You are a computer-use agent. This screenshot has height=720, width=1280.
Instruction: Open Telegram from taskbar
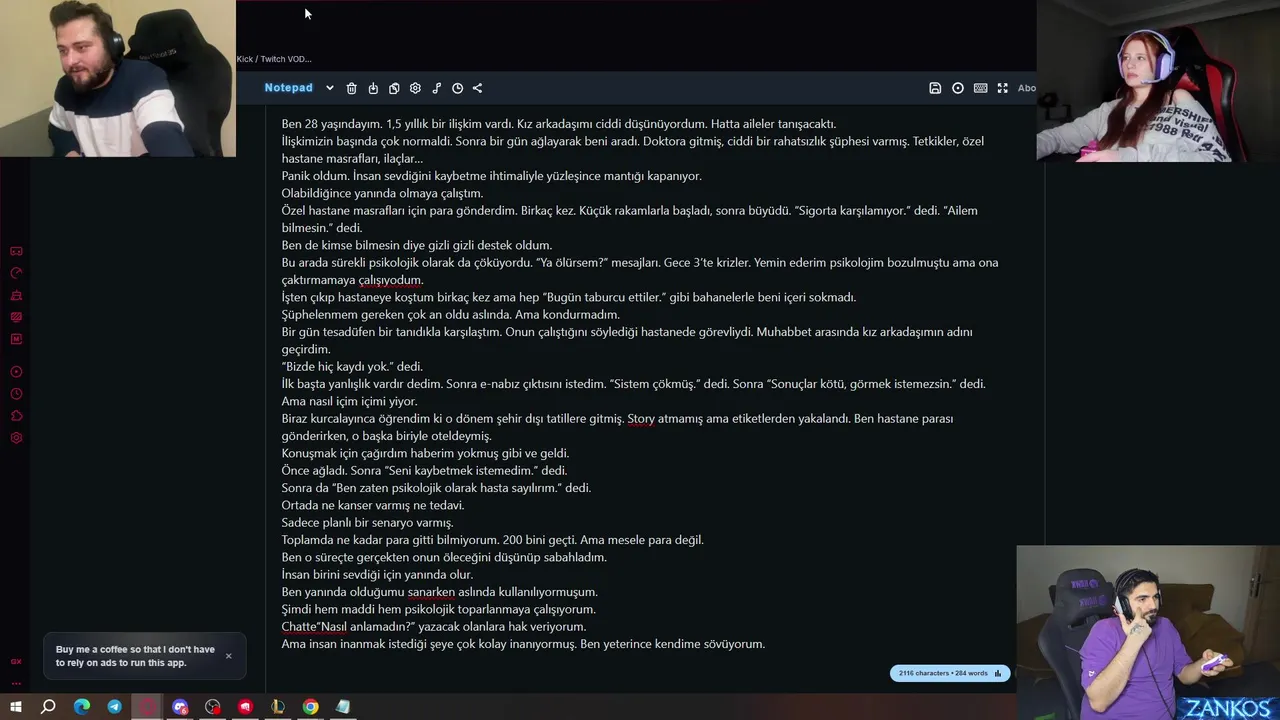(114, 707)
